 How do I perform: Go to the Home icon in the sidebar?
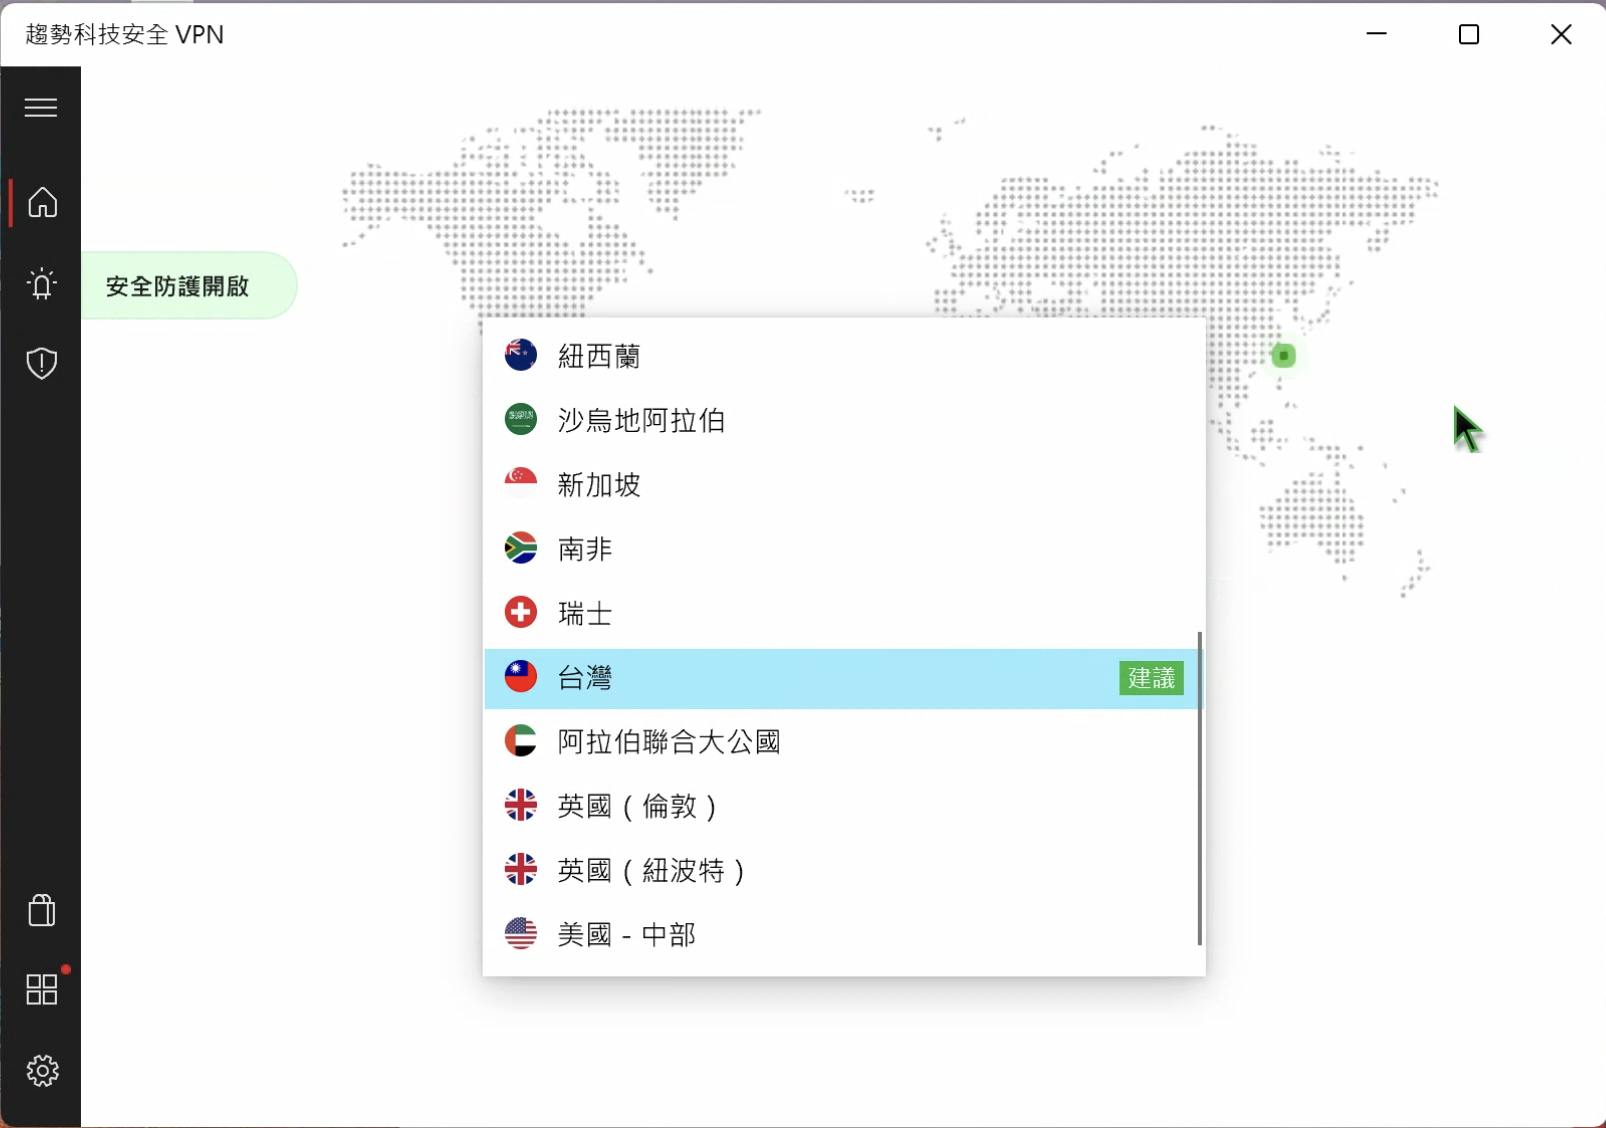42,202
